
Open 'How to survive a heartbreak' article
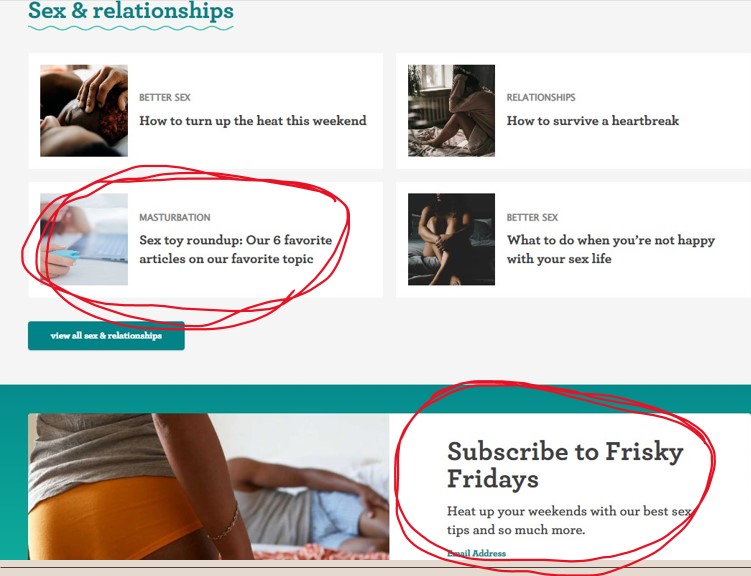[592, 121]
